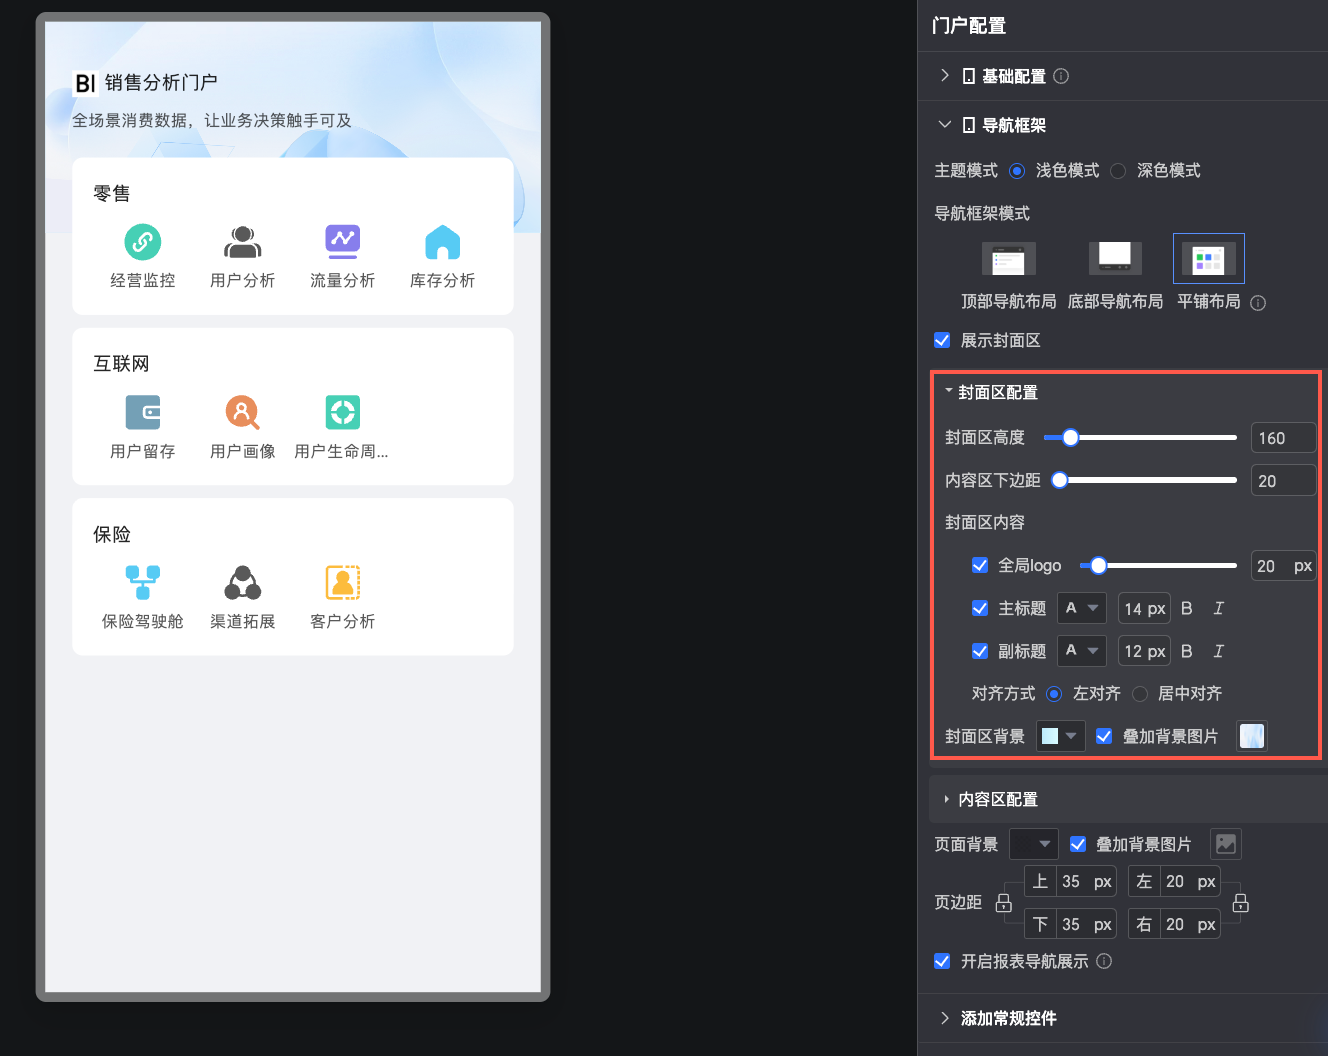
Task: Select 居中对齐 alignment radio
Action: pyautogui.click(x=1139, y=694)
